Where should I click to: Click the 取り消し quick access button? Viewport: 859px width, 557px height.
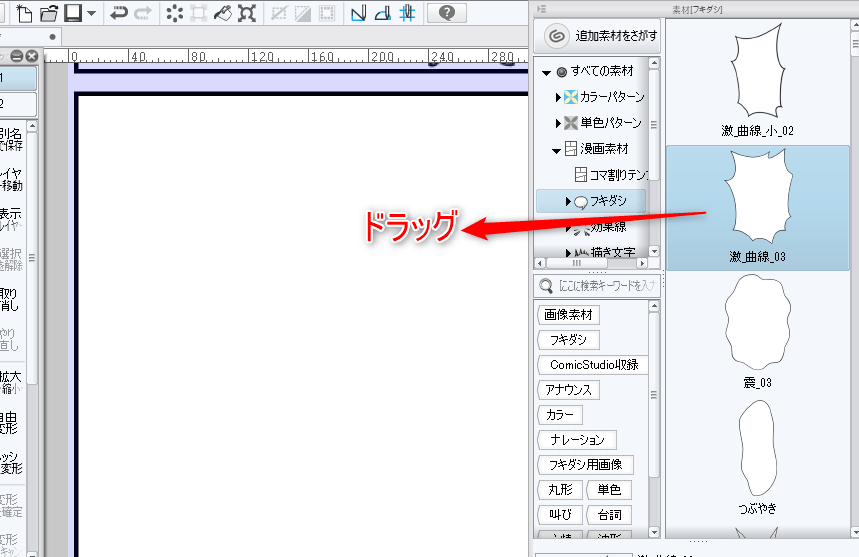coord(12,300)
